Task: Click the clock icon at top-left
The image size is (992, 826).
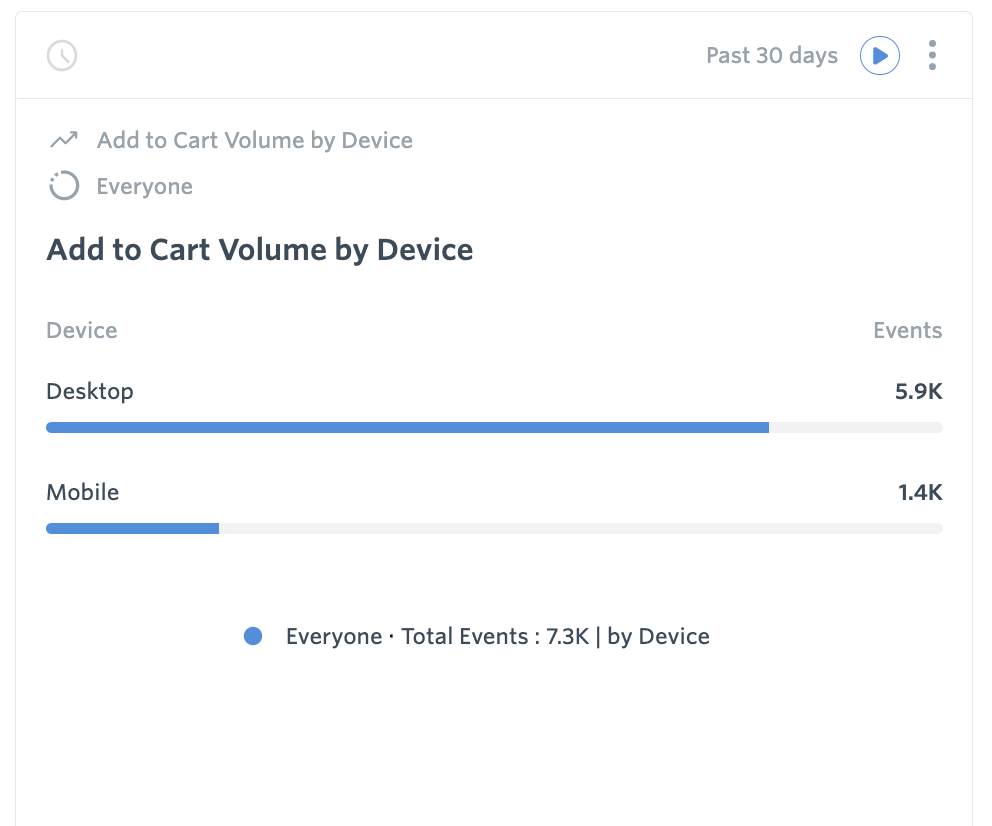Action: [62, 55]
